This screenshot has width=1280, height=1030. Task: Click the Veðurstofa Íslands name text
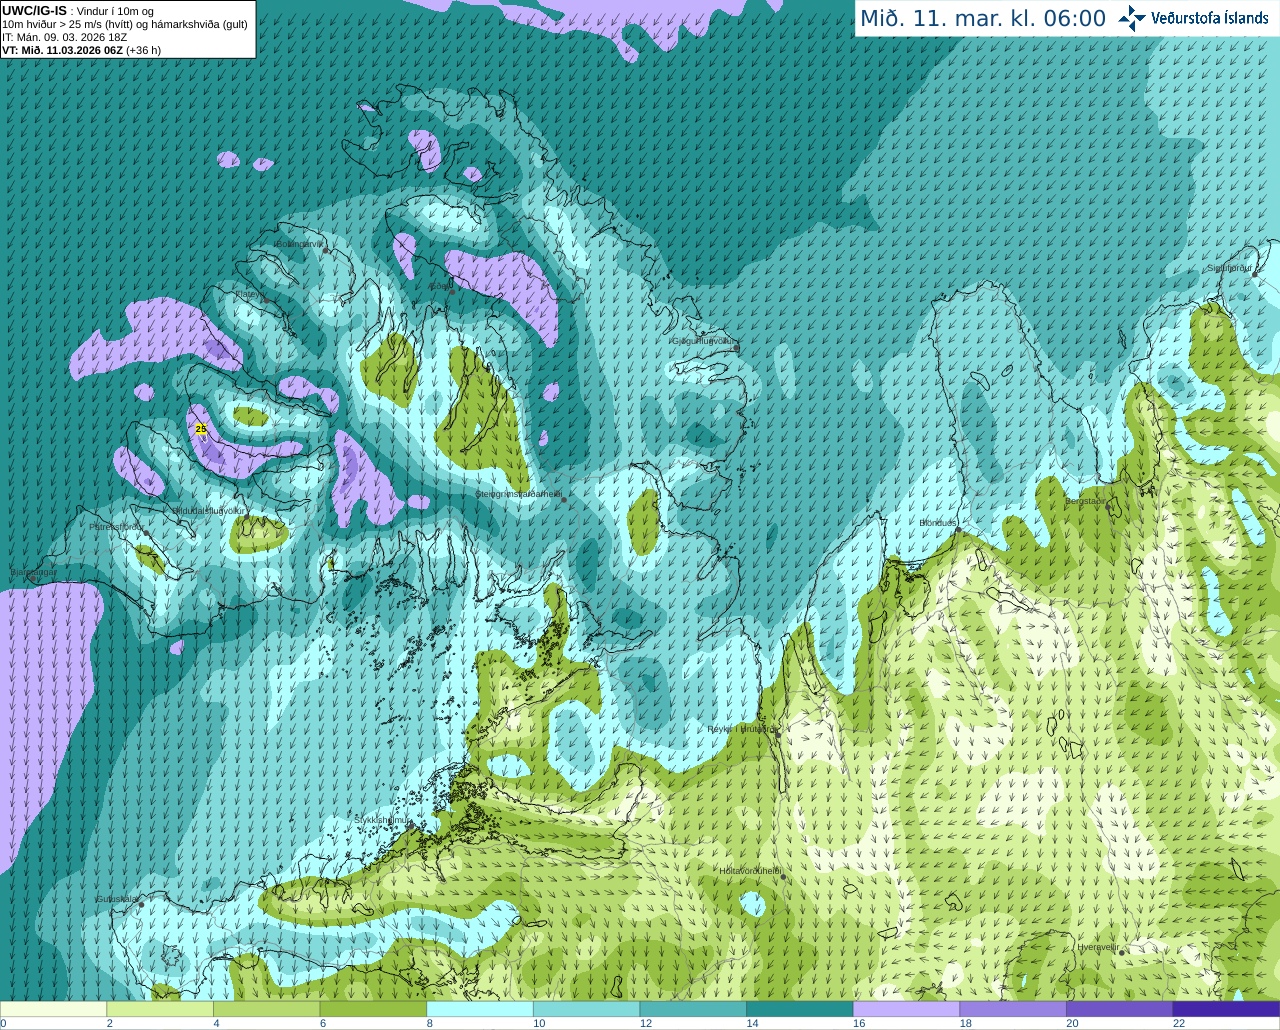point(1210,18)
